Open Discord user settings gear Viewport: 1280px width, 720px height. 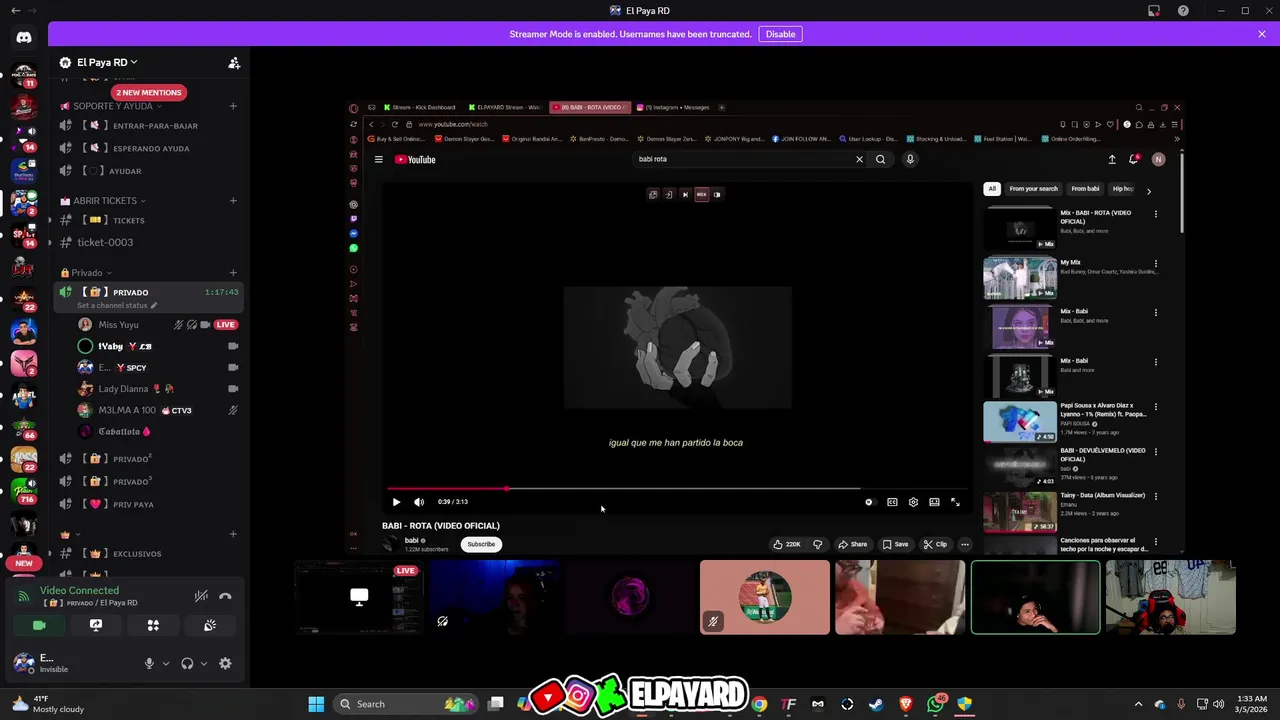(x=225, y=663)
